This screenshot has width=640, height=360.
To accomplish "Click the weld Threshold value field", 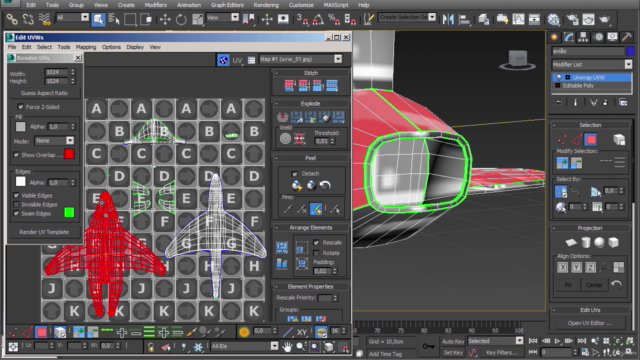I will point(322,141).
